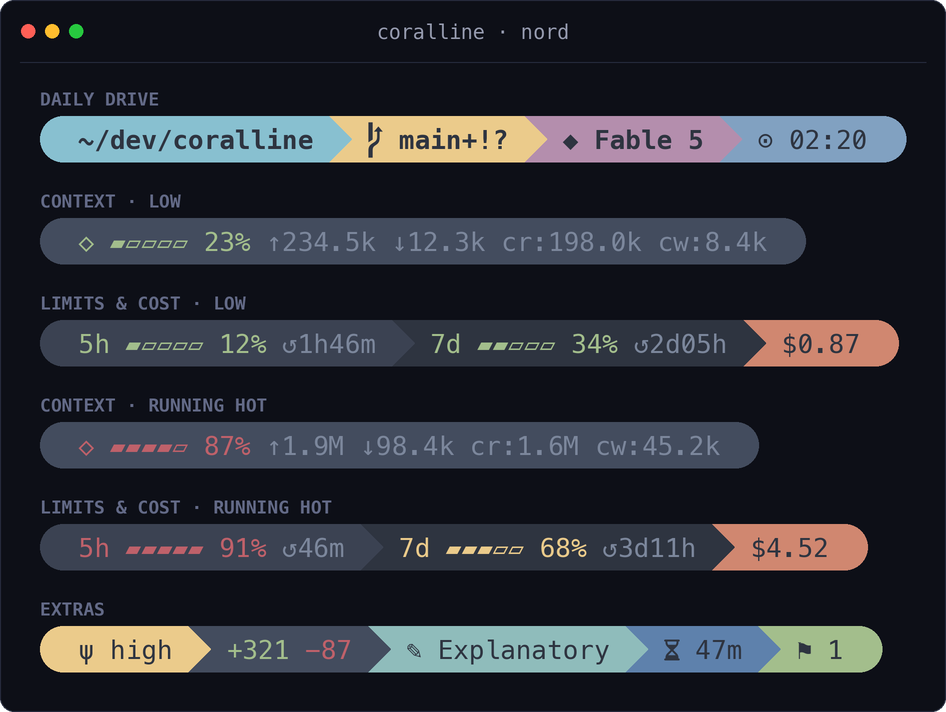The width and height of the screenshot is (946, 712).
Task: Click the green 12% five-hour limit bar
Action: click(164, 346)
